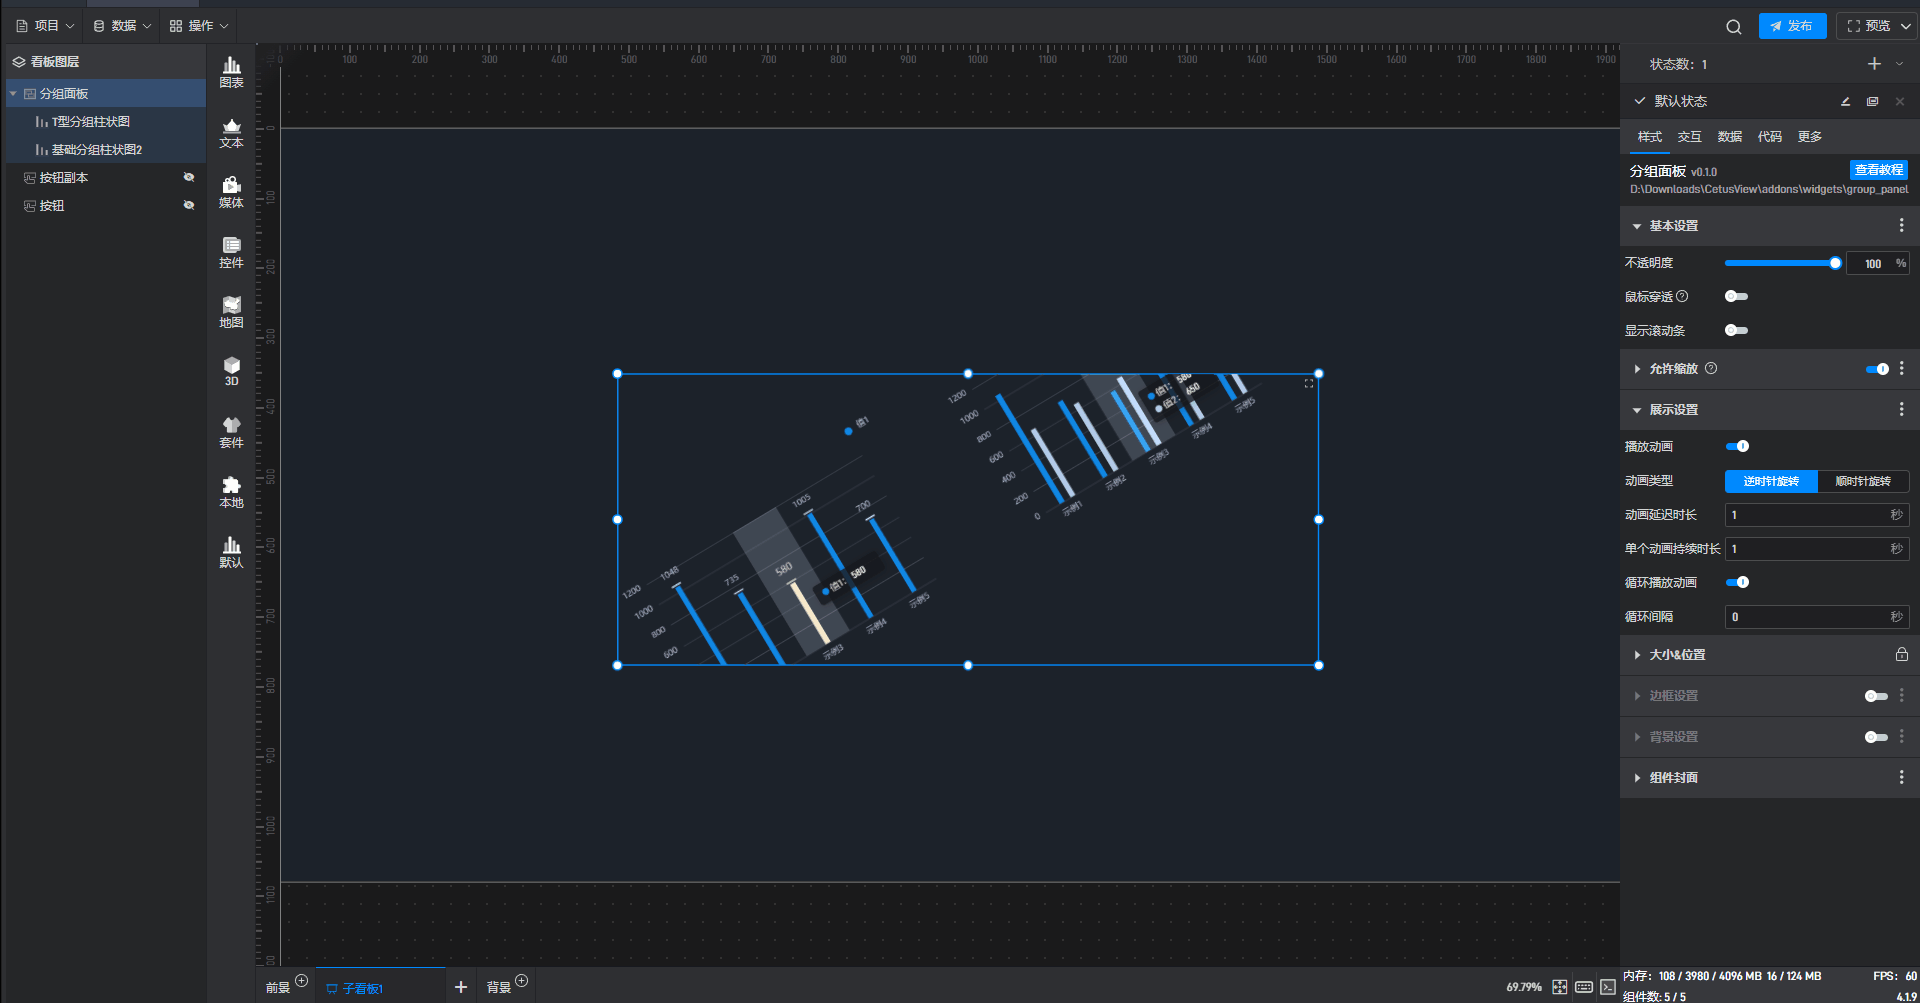Expand the 允许缩放 section

[1637, 369]
